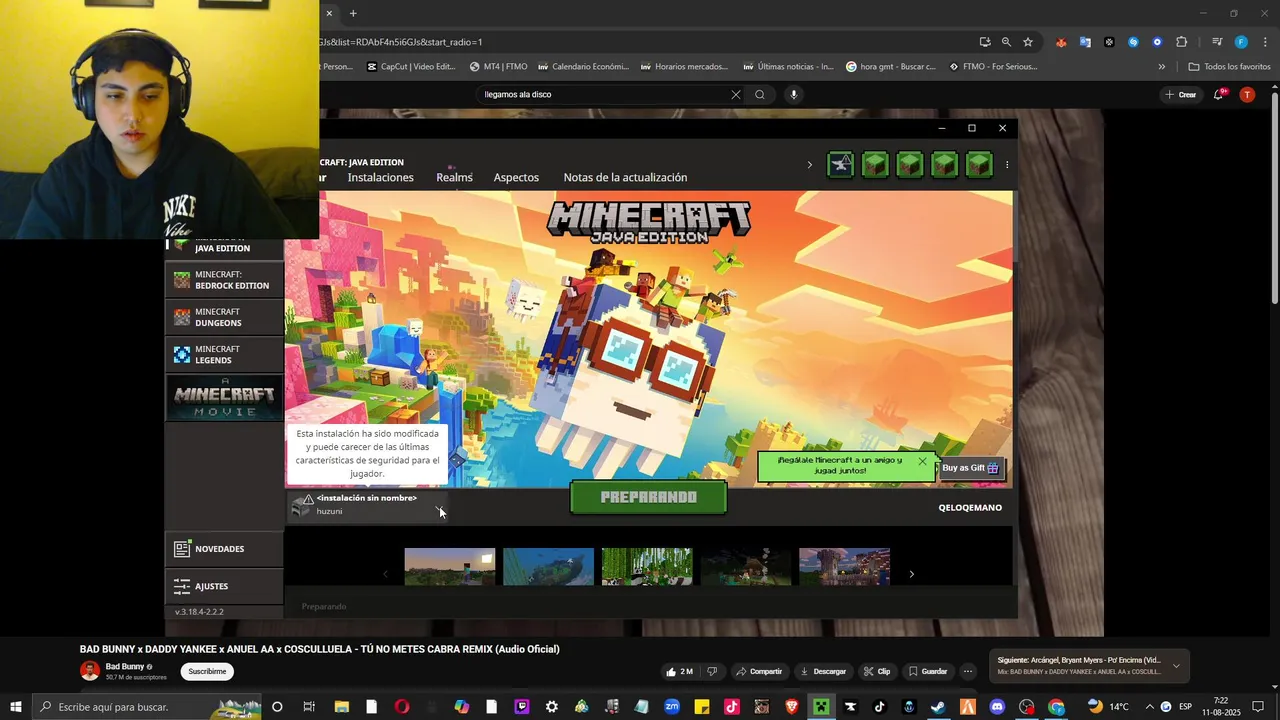Select the anvil Forge profile icon
Screen dimensions: 1280x720
[841, 165]
